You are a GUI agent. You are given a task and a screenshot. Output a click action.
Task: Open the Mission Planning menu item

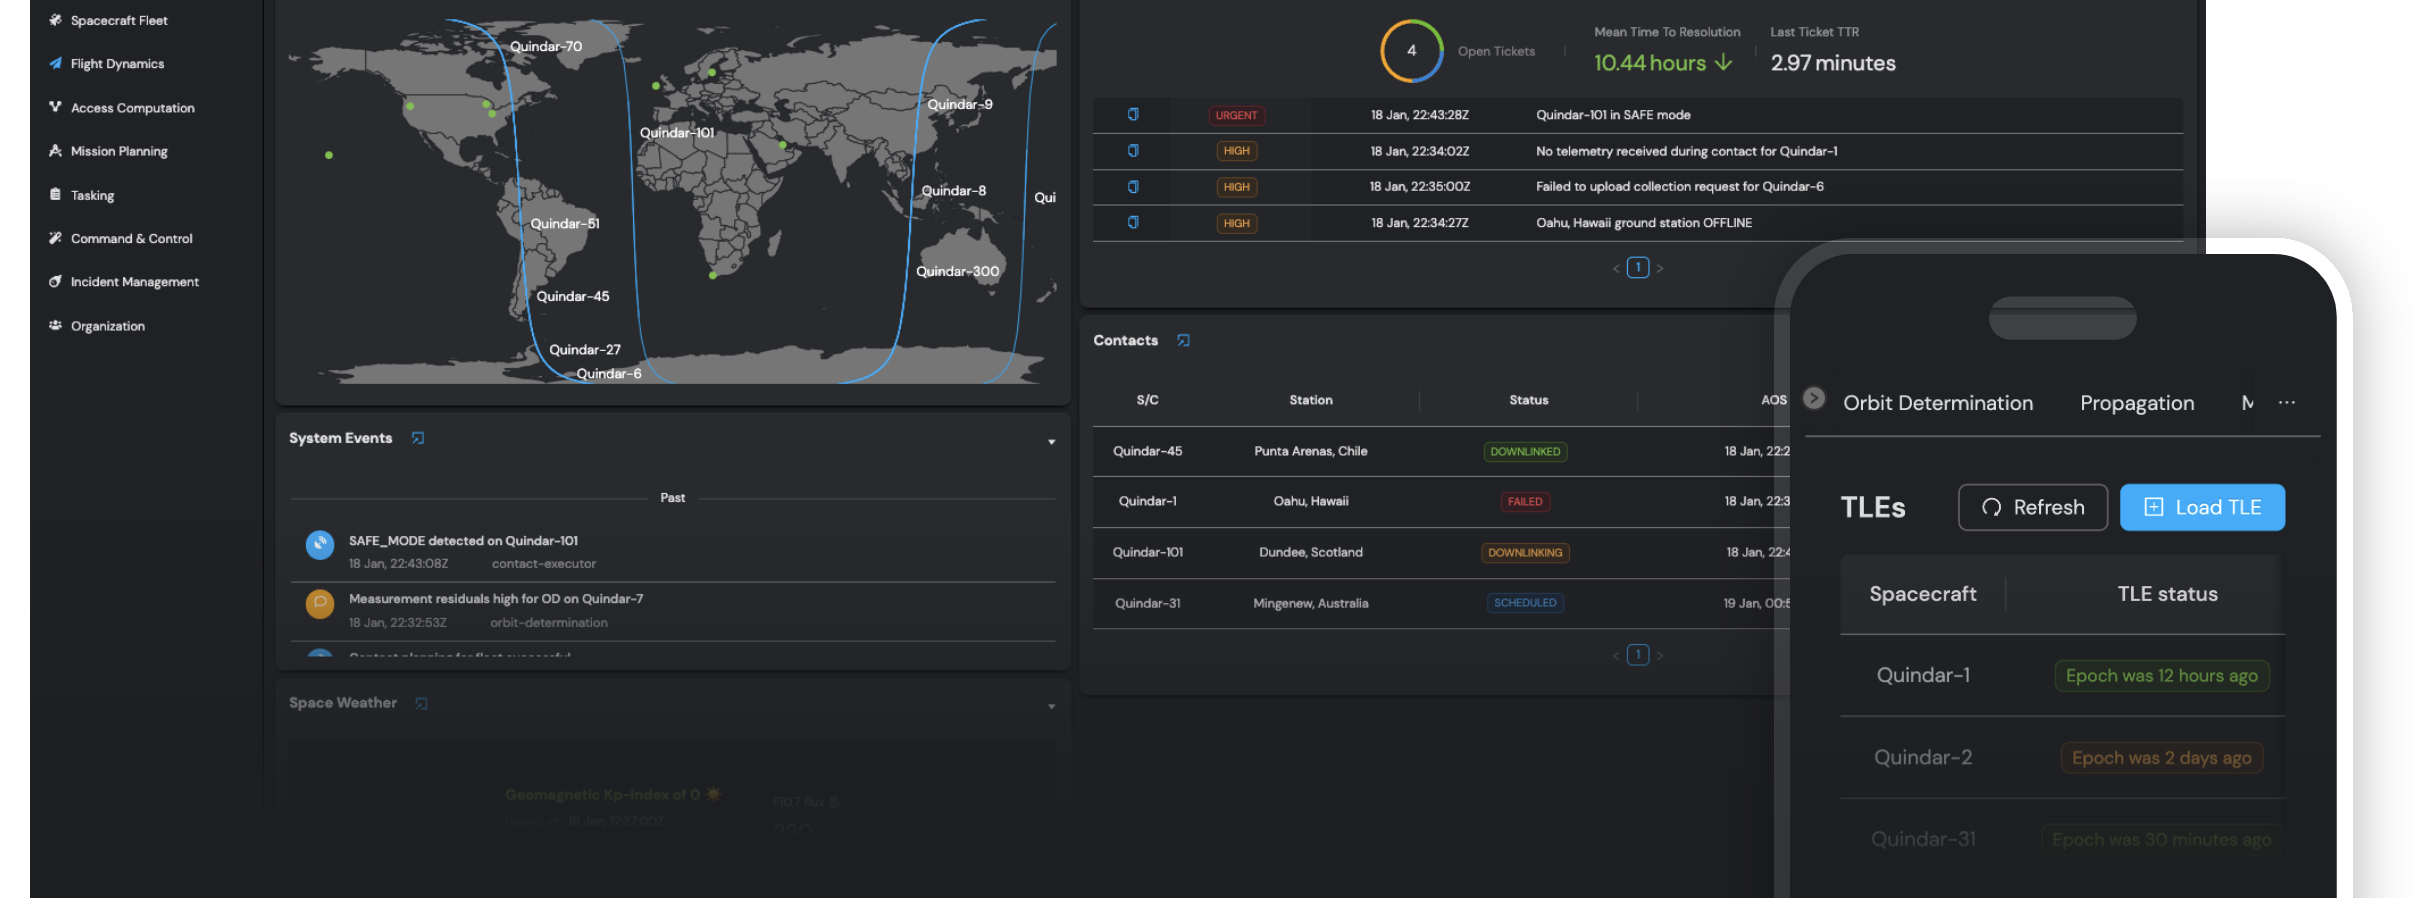pyautogui.click(x=118, y=151)
